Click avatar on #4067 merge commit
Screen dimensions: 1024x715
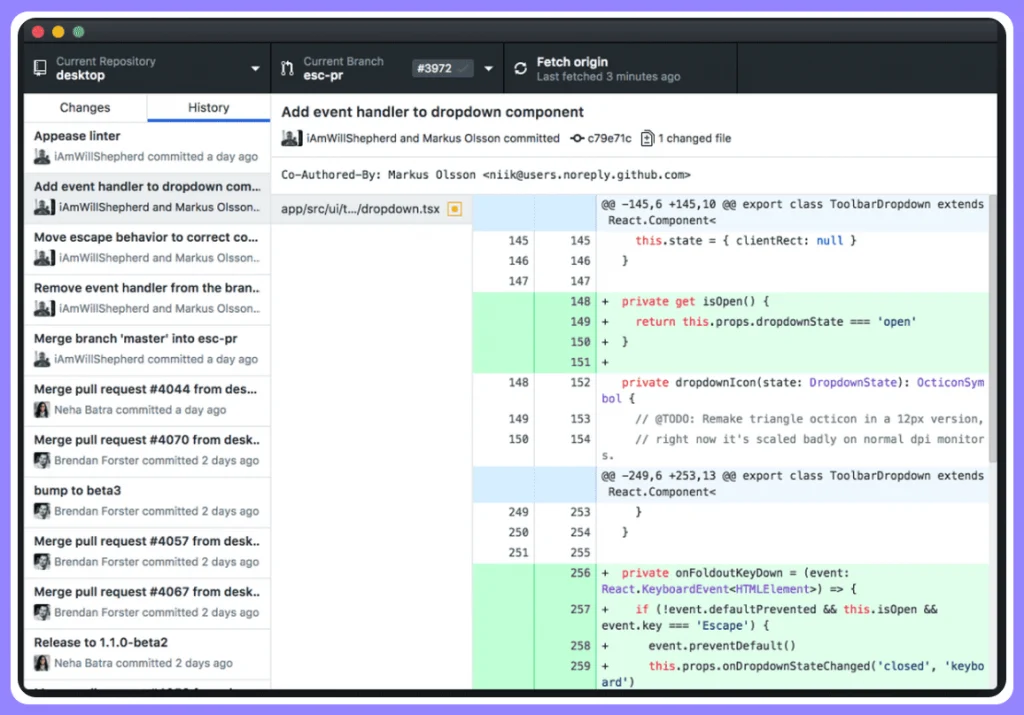(42, 612)
